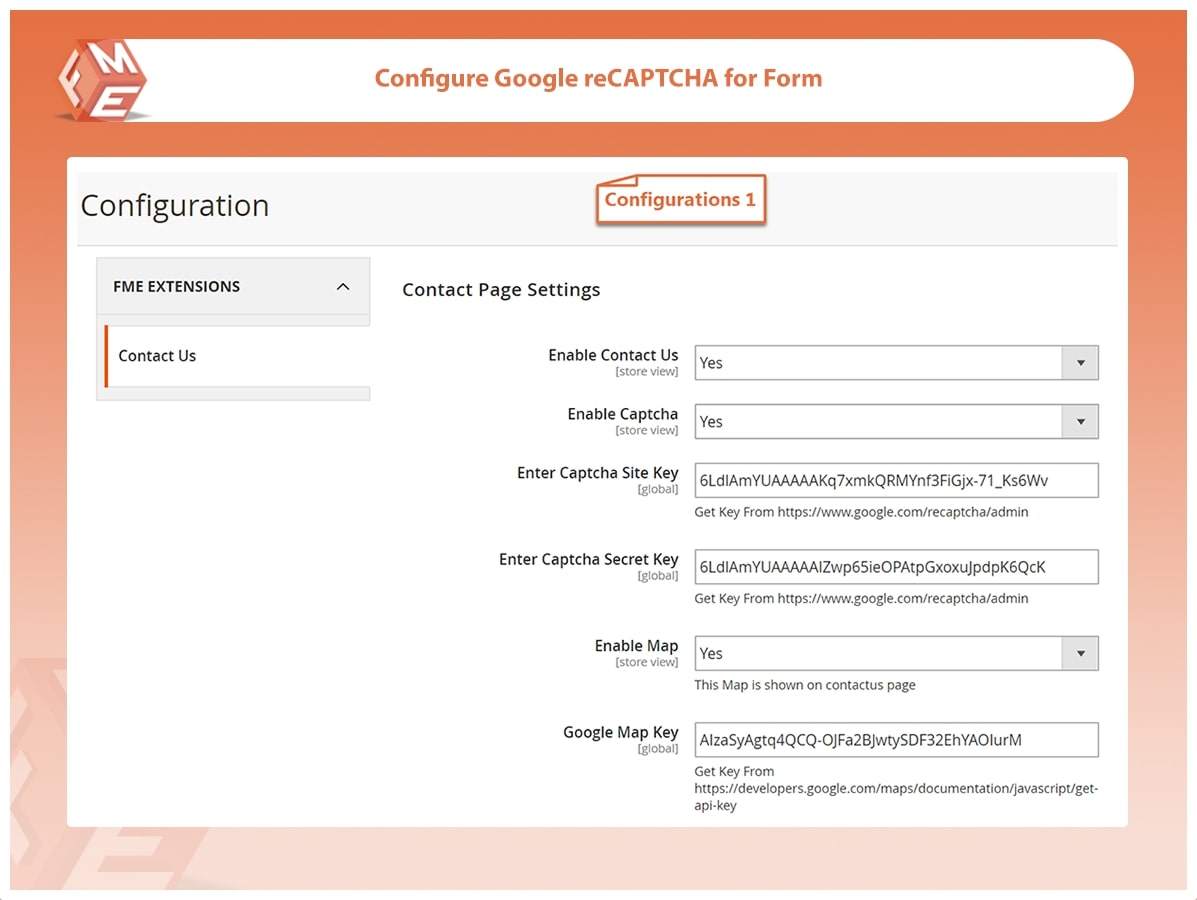The height and width of the screenshot is (900, 1197).
Task: Click the FME EXTENSIONS header label
Action: point(179,287)
